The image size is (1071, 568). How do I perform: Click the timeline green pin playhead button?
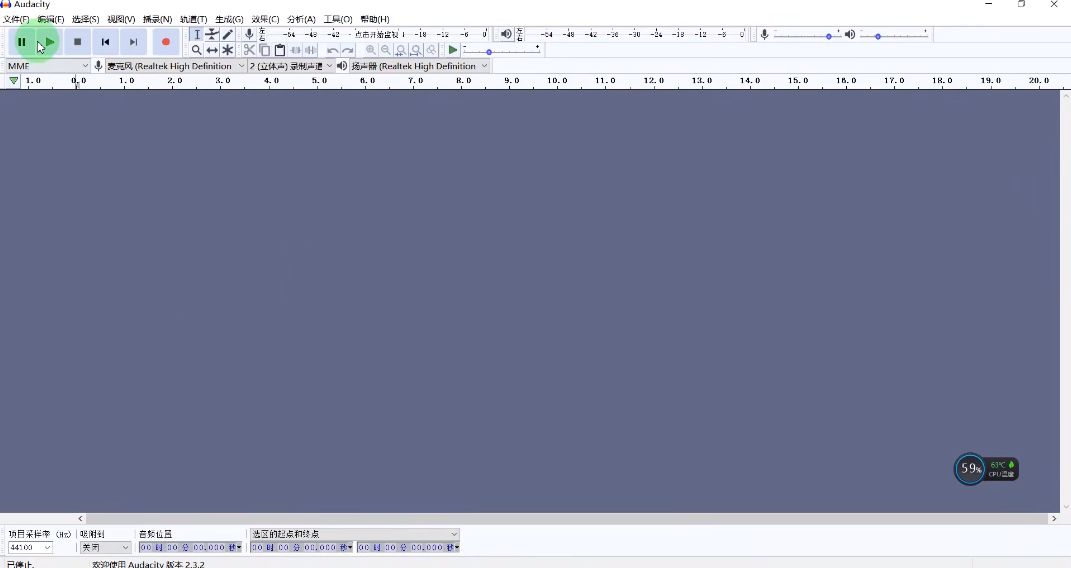pos(14,81)
